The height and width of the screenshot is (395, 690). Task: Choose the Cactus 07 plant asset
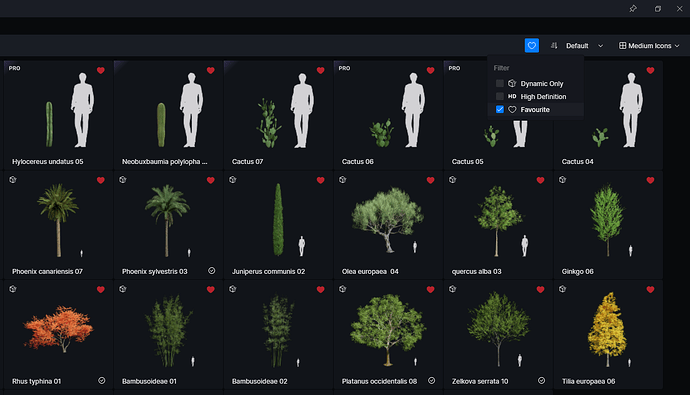click(x=278, y=115)
